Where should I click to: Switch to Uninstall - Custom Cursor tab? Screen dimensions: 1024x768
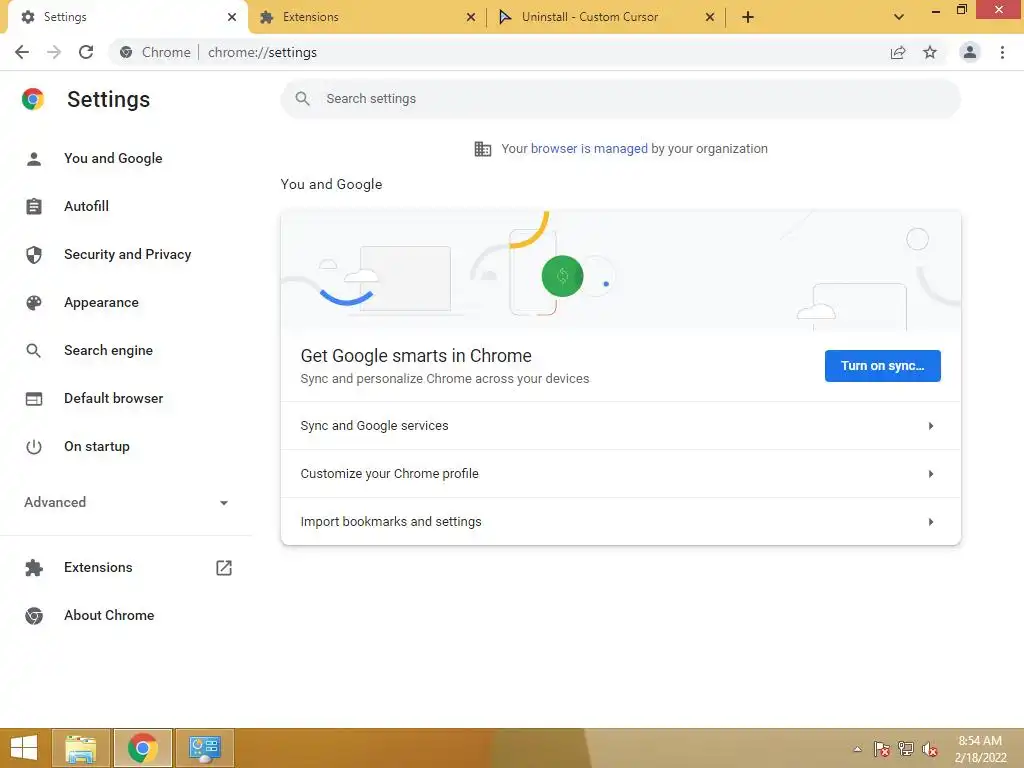[606, 17]
